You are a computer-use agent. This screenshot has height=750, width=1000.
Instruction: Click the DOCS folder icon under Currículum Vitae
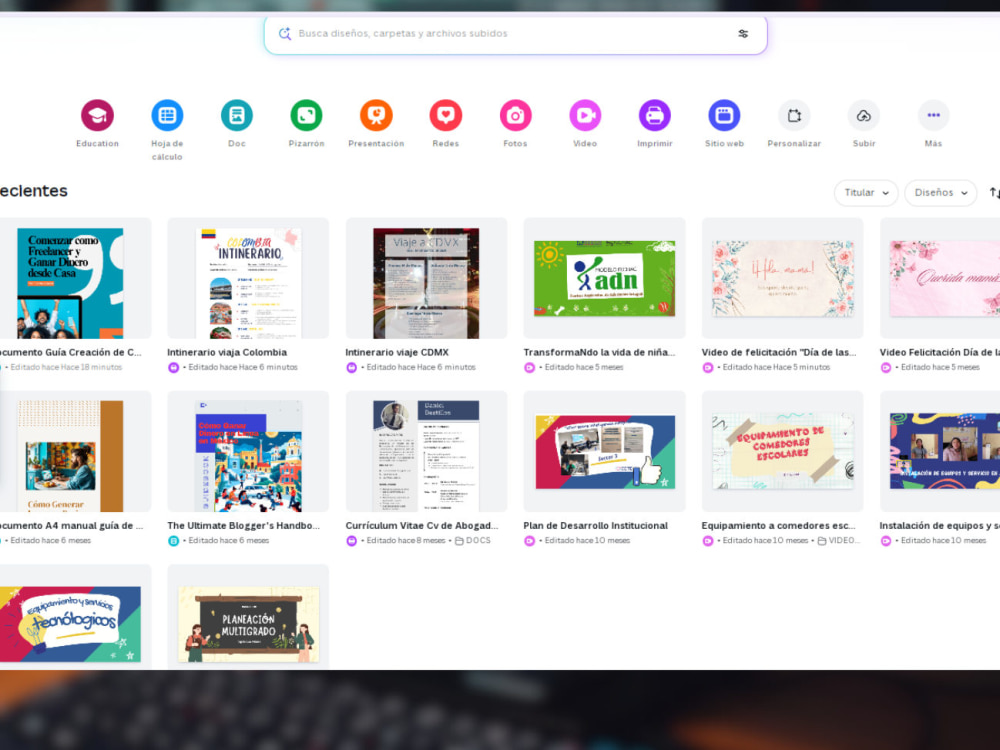coord(459,541)
